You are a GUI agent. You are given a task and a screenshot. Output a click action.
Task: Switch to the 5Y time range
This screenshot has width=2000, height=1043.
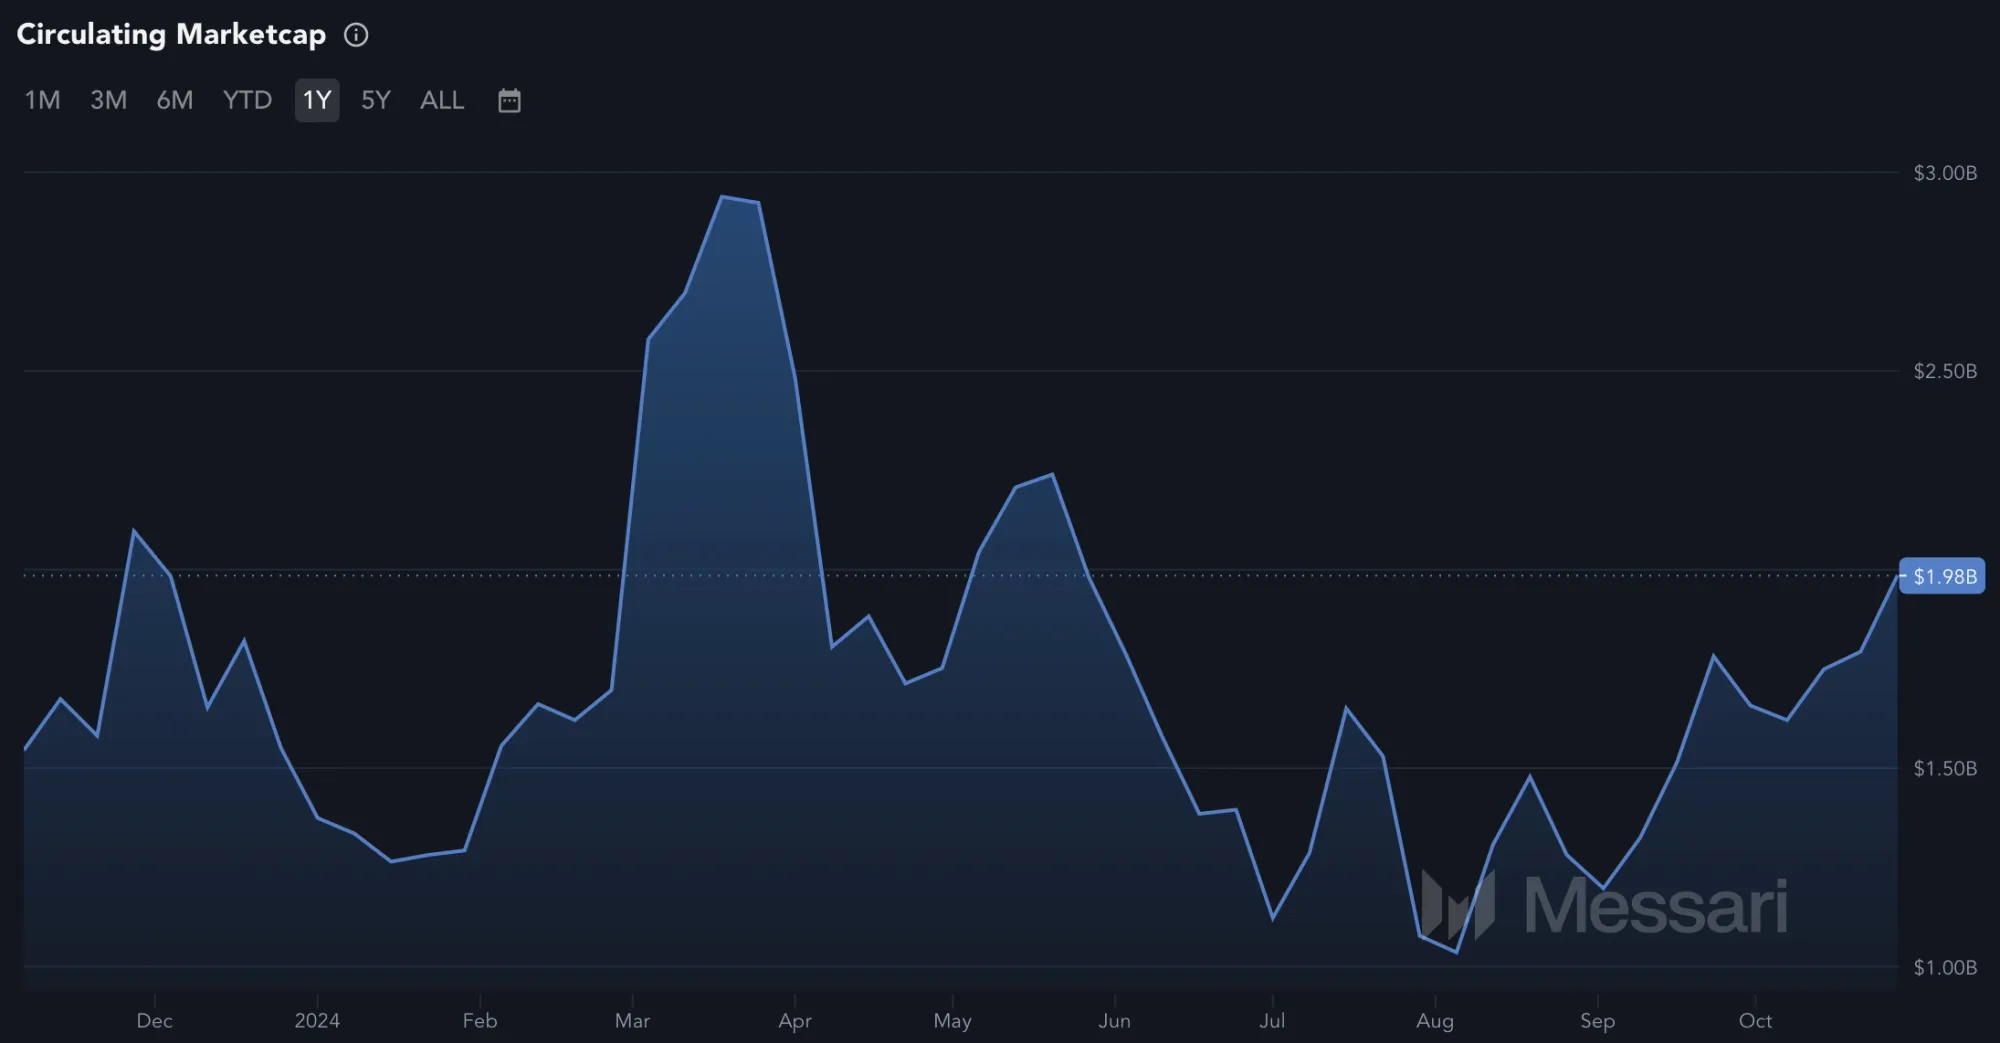[x=376, y=100]
